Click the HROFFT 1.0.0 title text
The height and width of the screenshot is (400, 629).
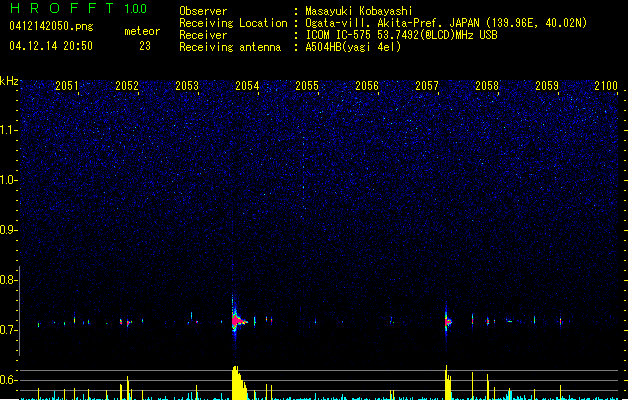pyautogui.click(x=79, y=8)
